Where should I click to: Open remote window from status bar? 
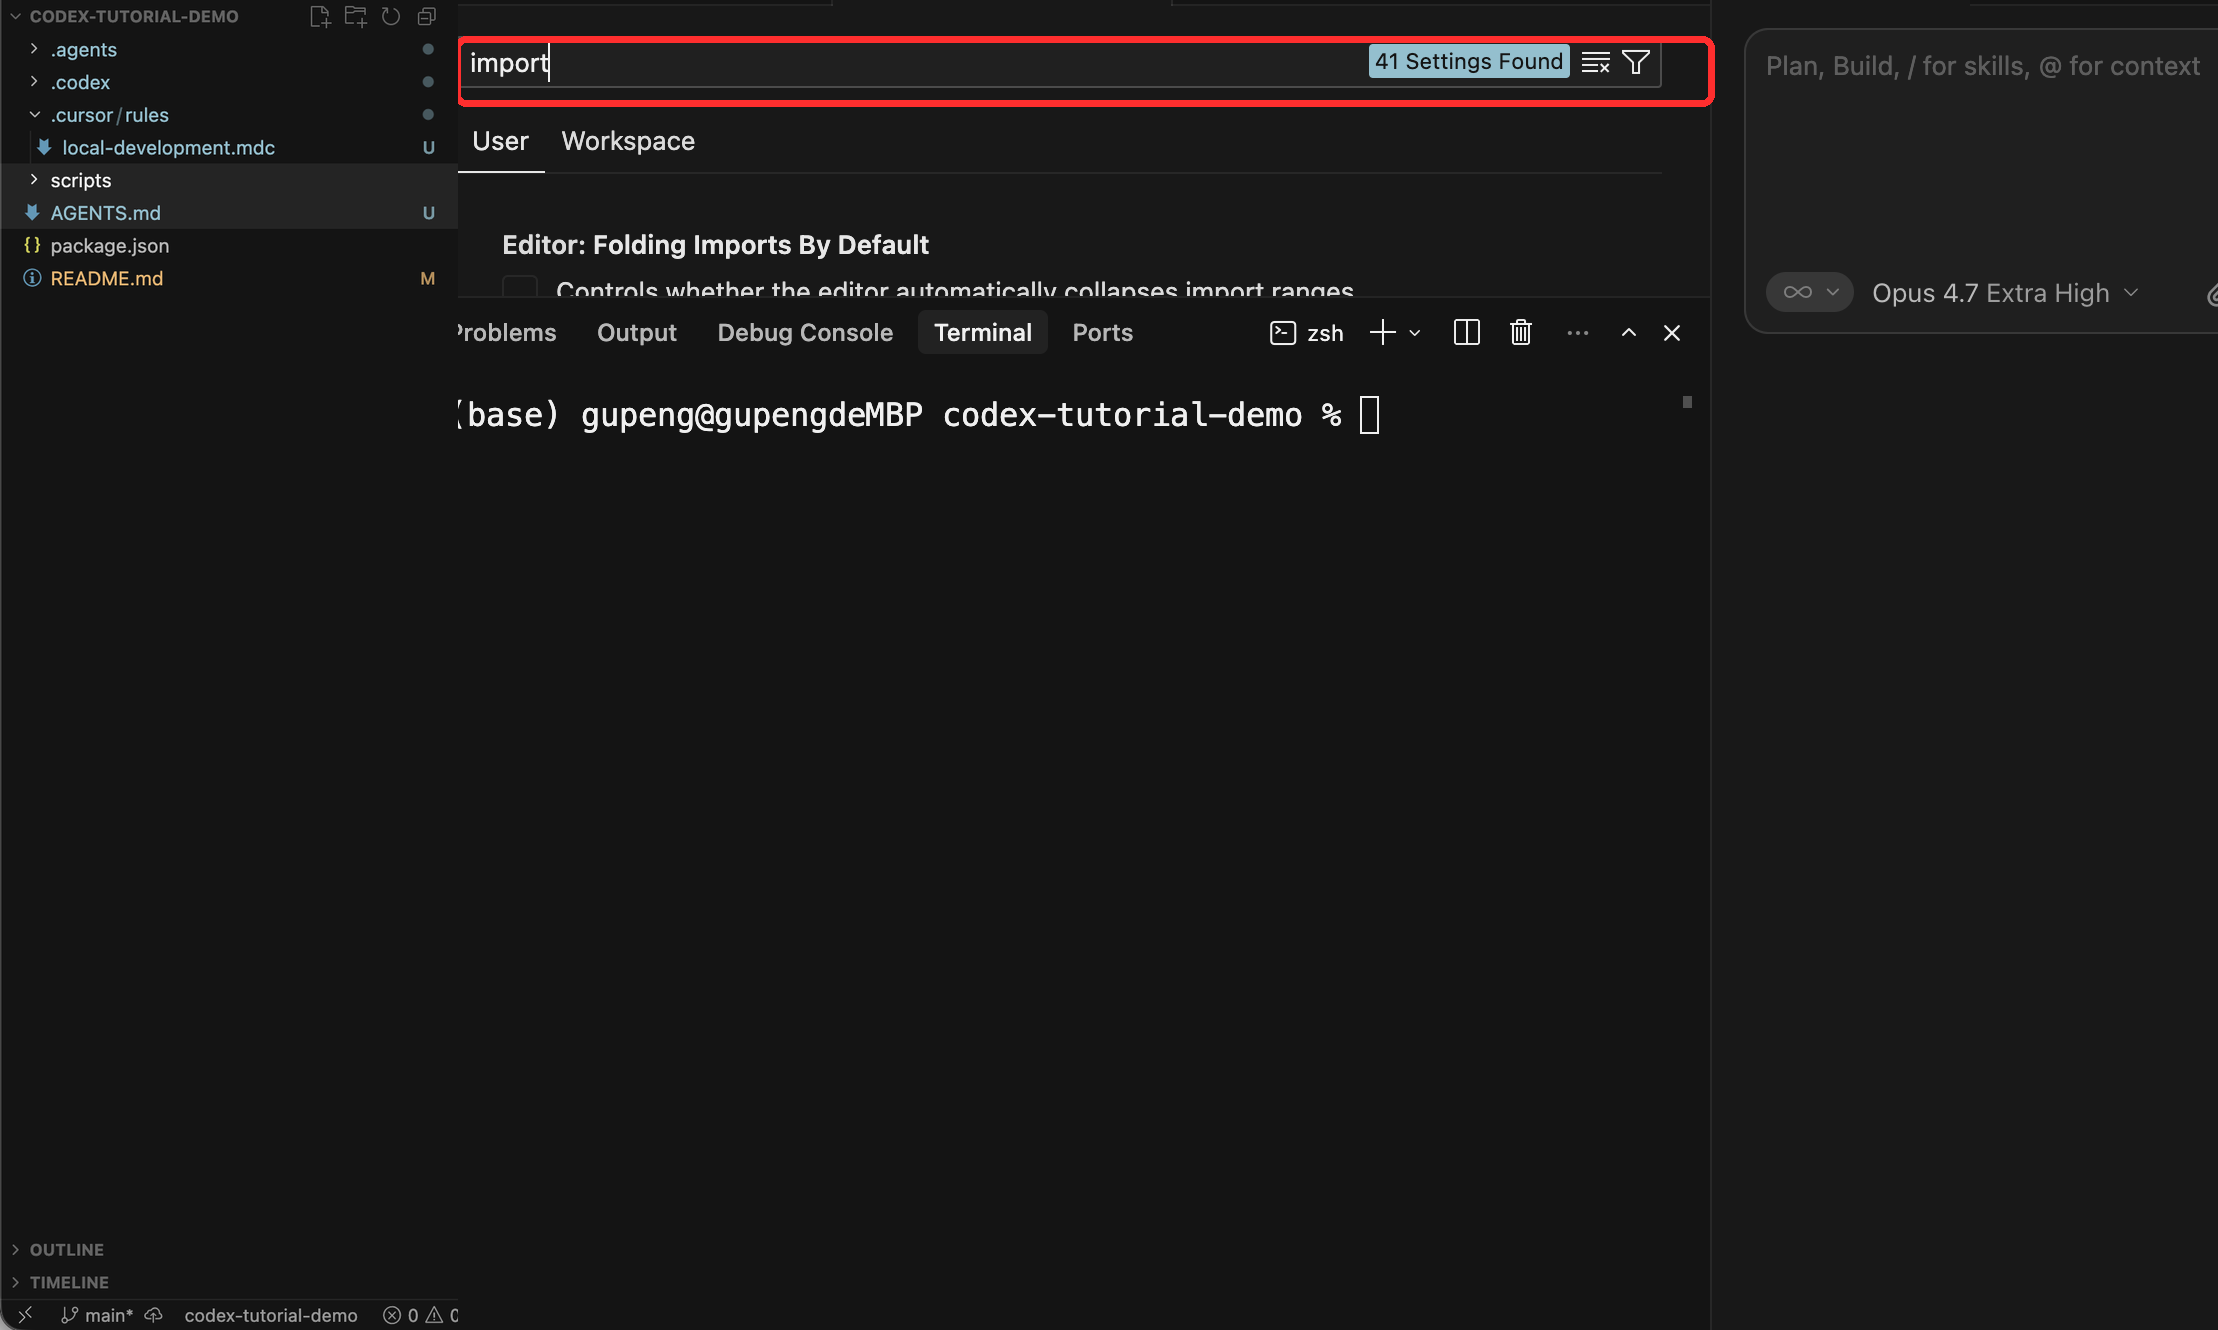point(26,1315)
